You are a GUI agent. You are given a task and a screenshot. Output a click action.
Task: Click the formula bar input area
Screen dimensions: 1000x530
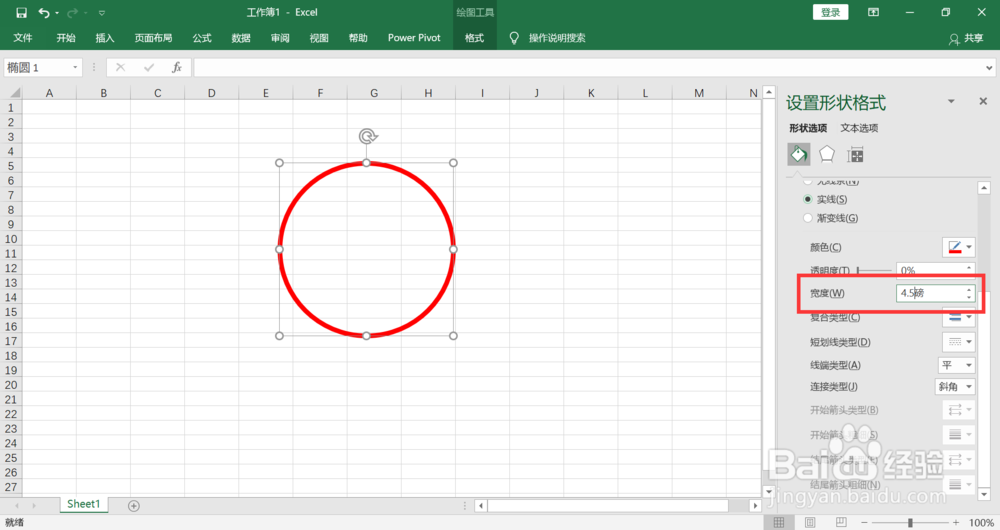pos(589,68)
